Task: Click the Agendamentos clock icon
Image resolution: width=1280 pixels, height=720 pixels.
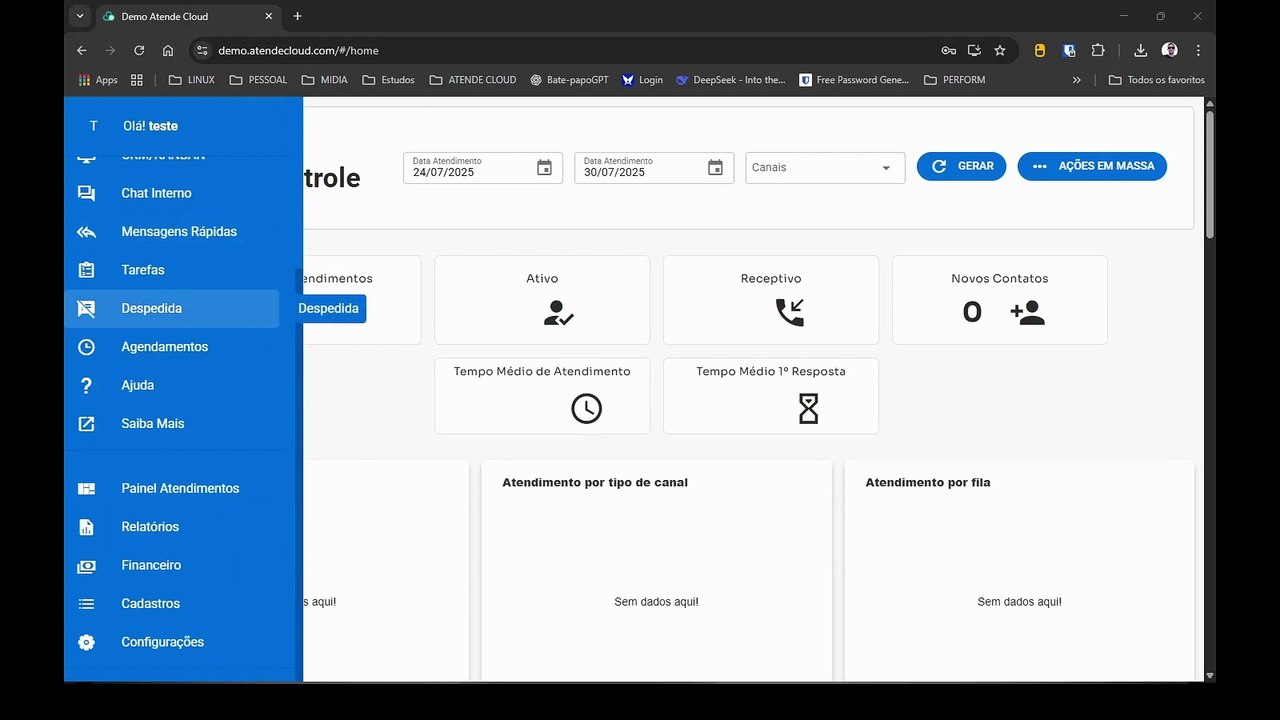Action: pyautogui.click(x=87, y=347)
